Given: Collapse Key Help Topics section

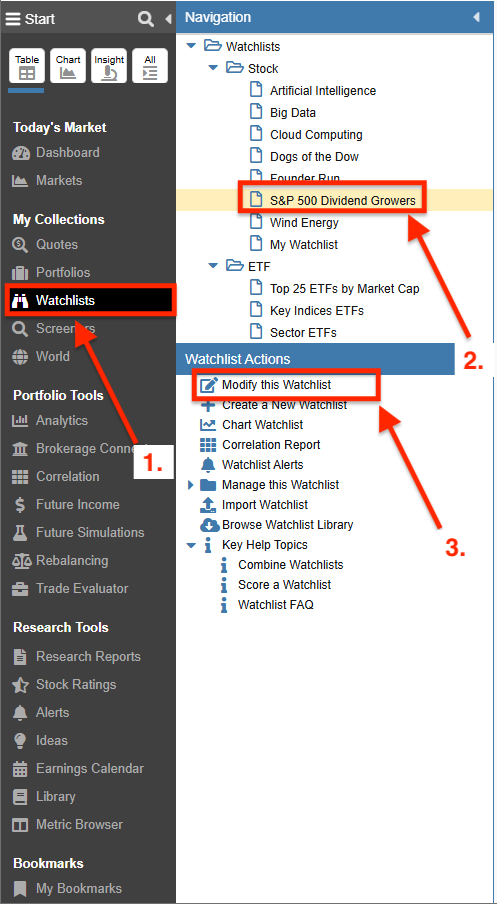Looking at the screenshot, I should coord(192,545).
